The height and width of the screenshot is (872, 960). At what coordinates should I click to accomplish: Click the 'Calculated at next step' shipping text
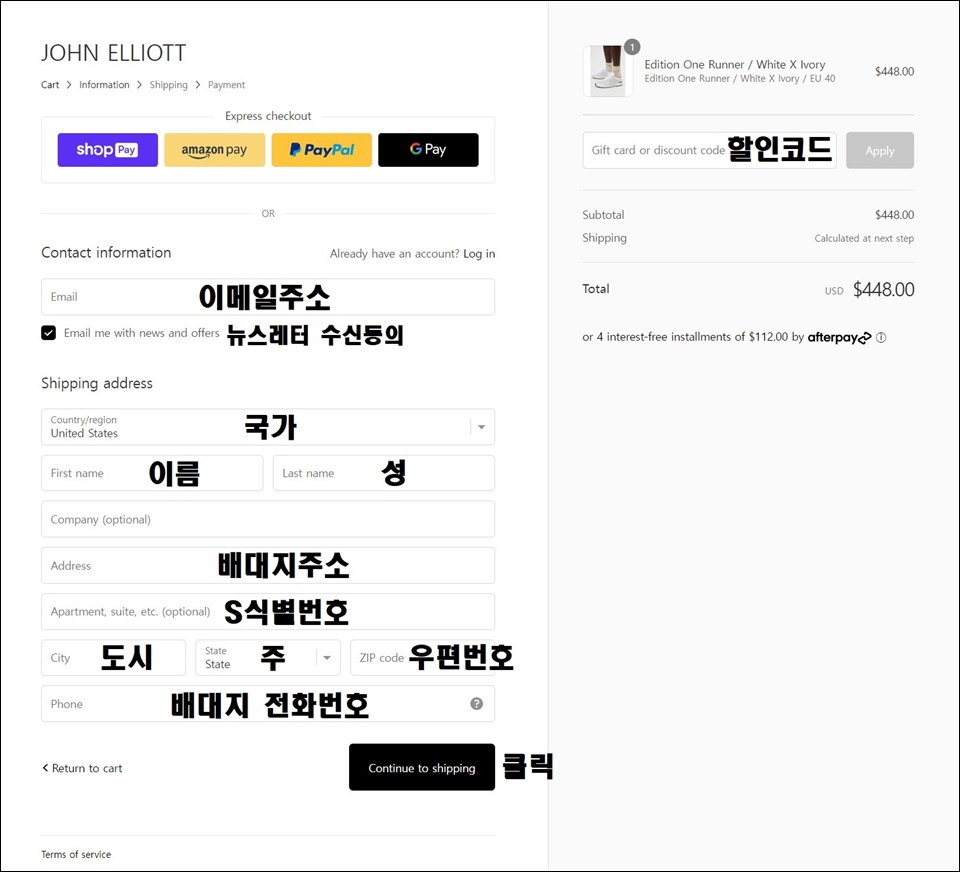pyautogui.click(x=864, y=238)
